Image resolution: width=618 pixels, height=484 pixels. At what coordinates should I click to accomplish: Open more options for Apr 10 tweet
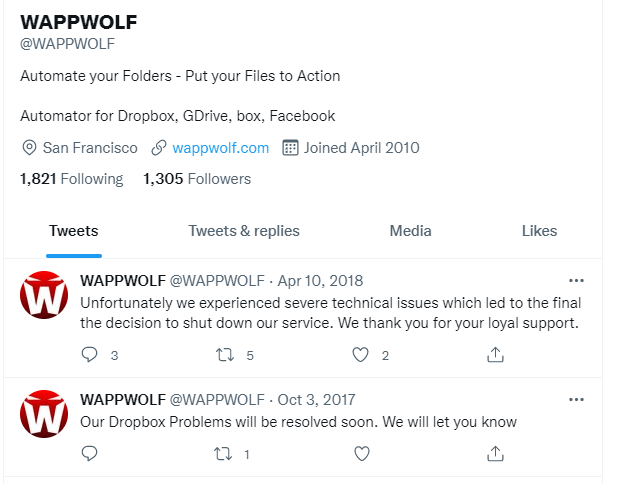[x=576, y=281]
